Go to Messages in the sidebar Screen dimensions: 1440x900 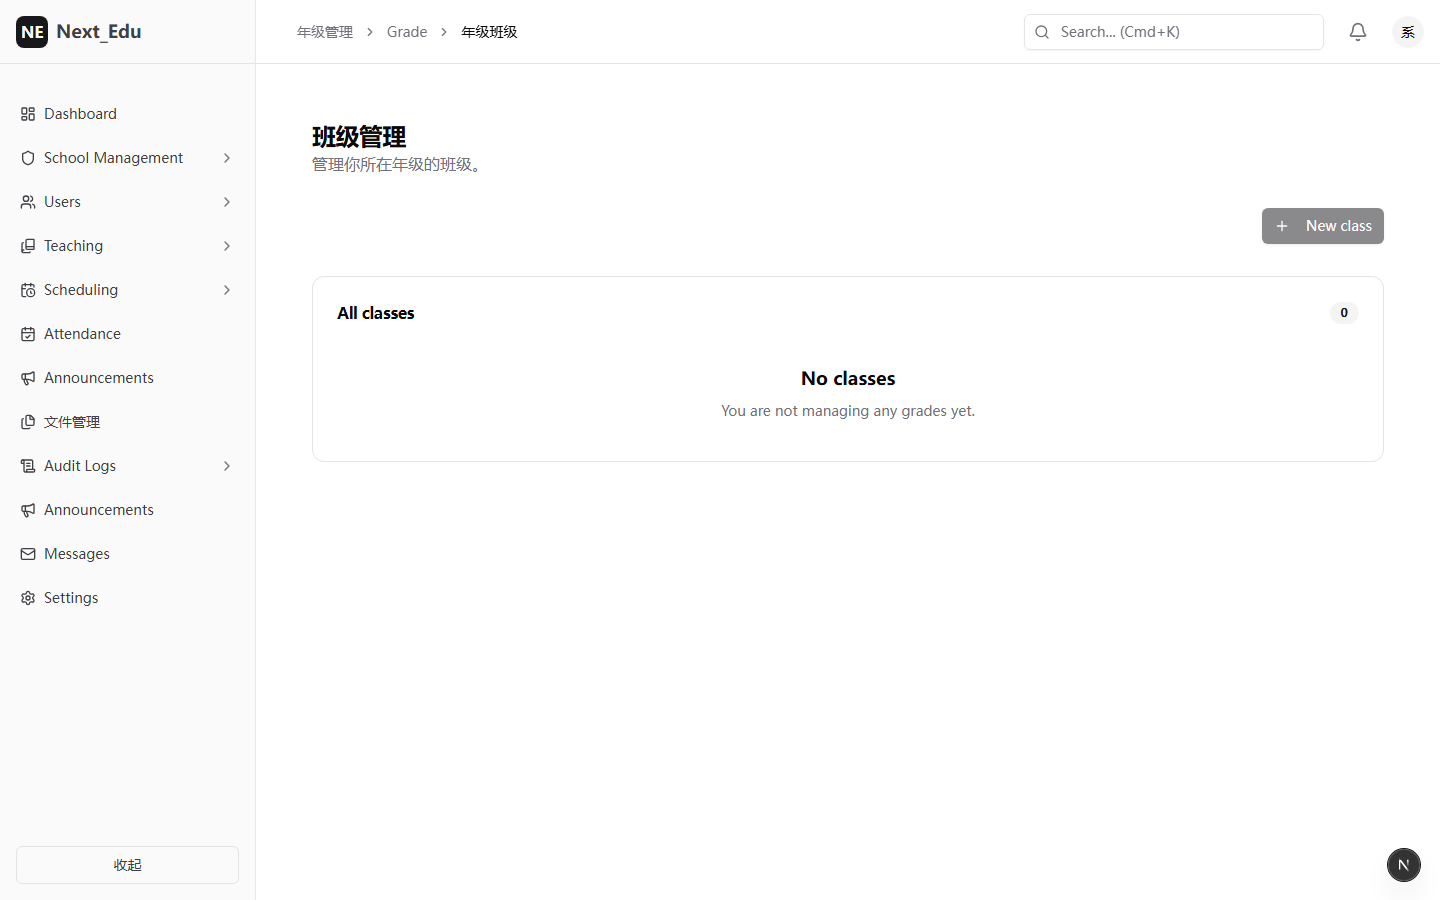tap(127, 554)
